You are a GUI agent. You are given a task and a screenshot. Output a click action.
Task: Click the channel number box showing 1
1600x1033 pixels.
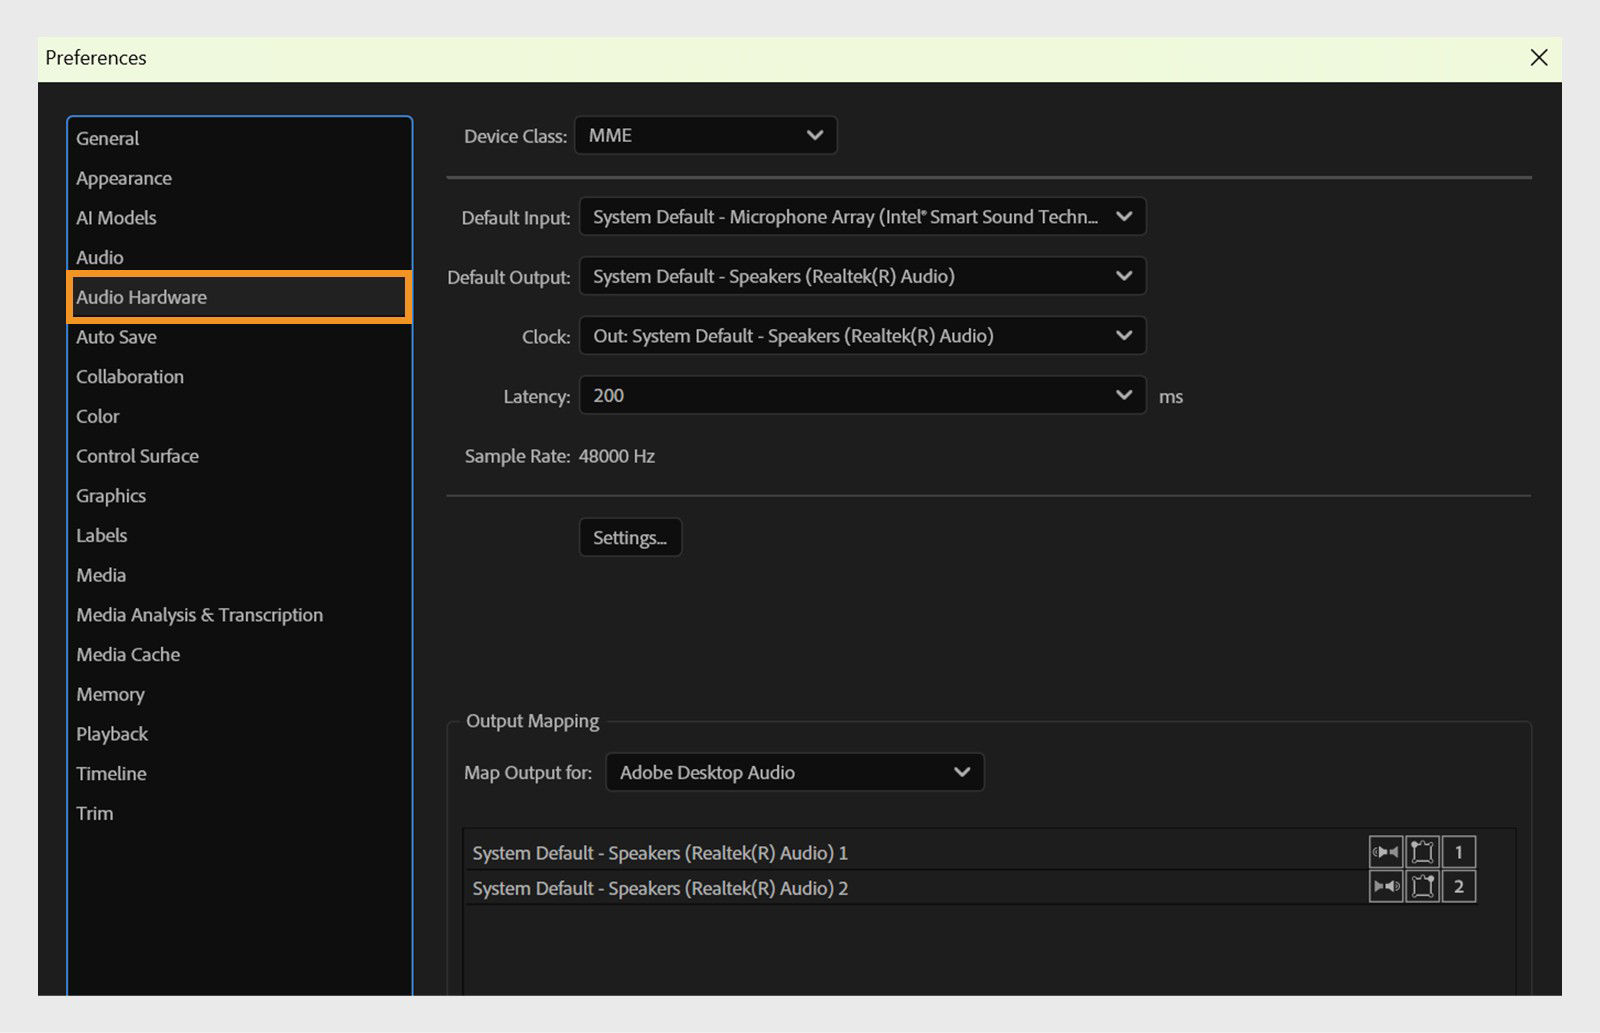(1459, 852)
